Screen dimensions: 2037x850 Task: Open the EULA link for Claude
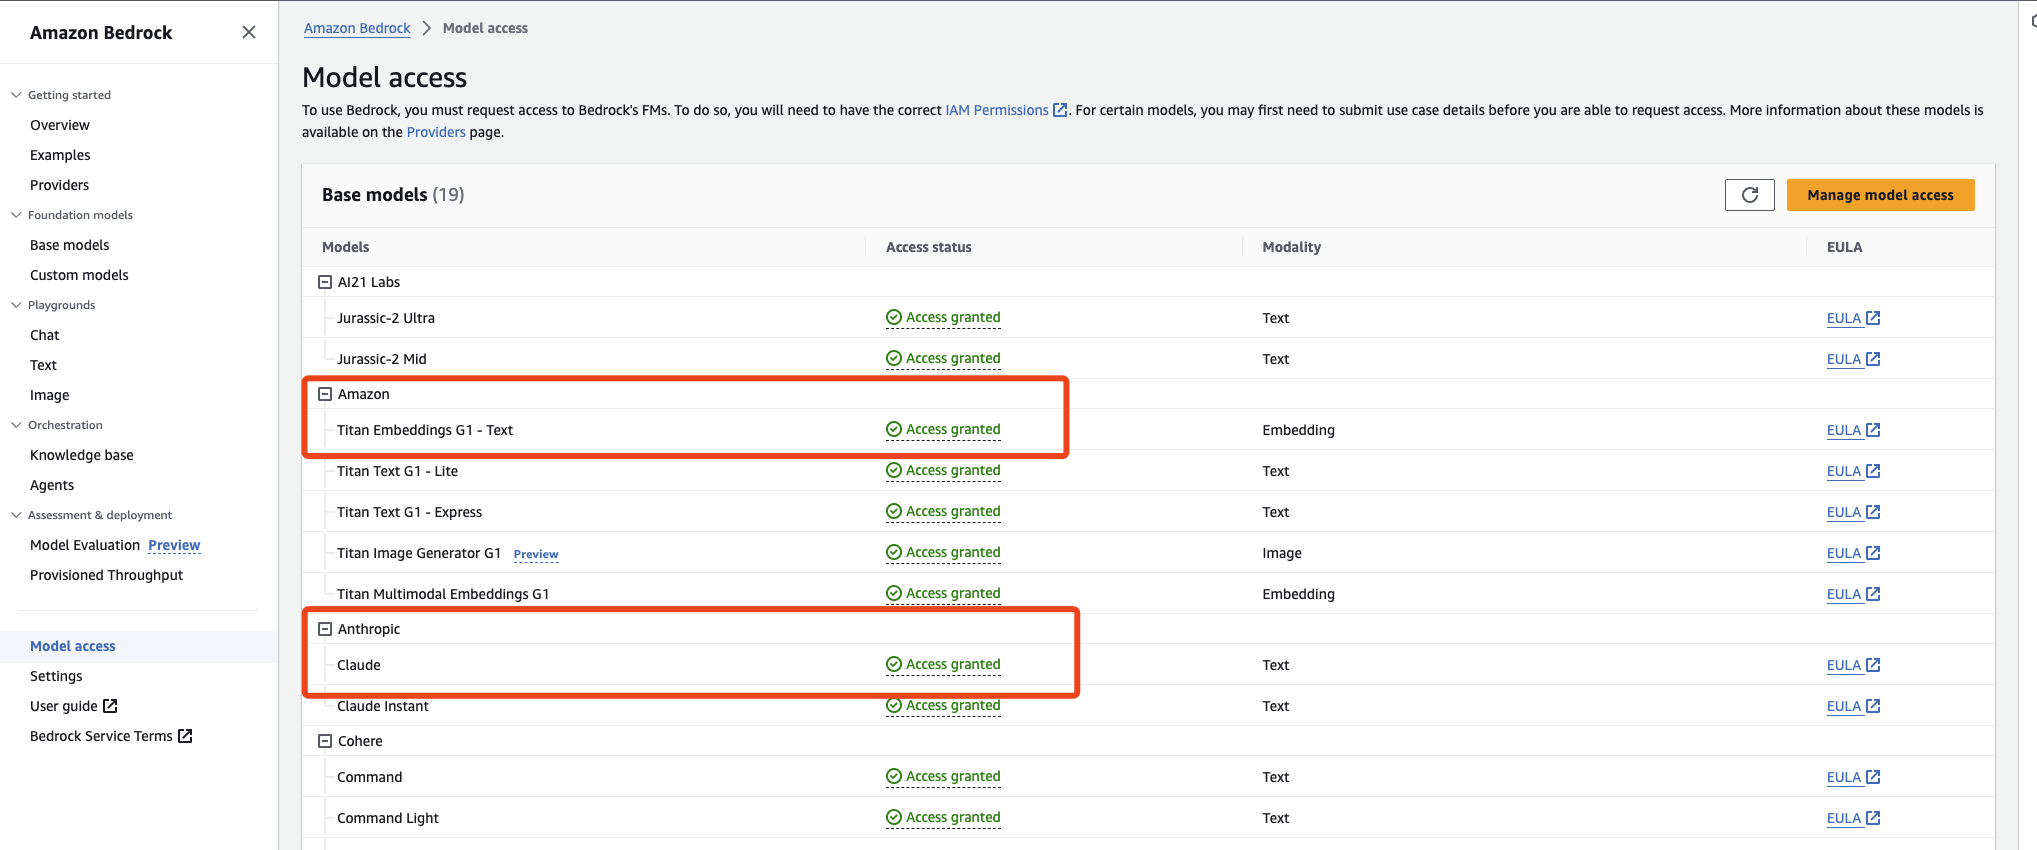(1853, 665)
